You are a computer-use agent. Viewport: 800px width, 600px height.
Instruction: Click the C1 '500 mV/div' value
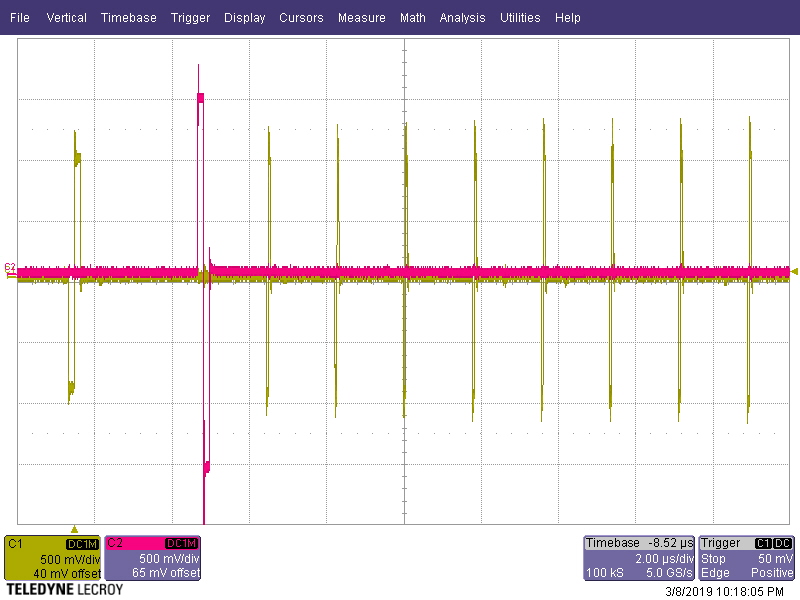click(x=70, y=560)
